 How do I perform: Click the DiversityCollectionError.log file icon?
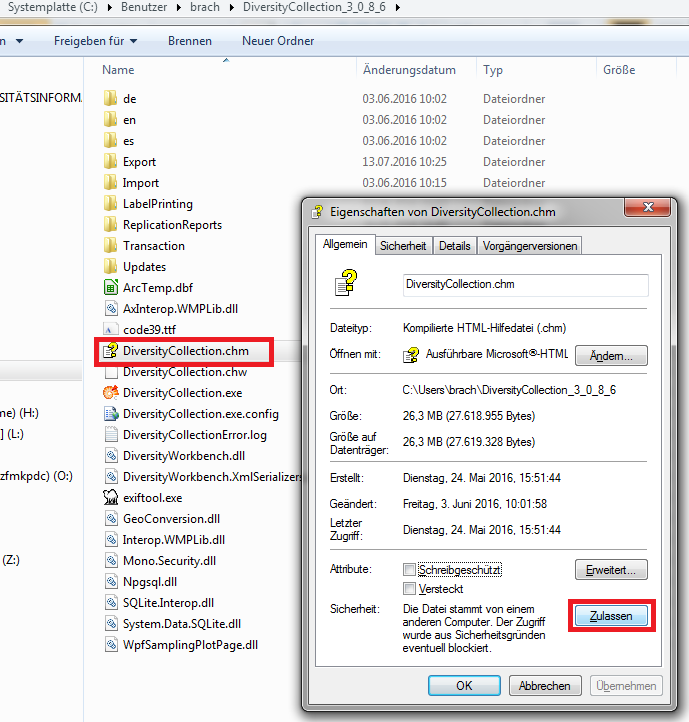pos(111,435)
